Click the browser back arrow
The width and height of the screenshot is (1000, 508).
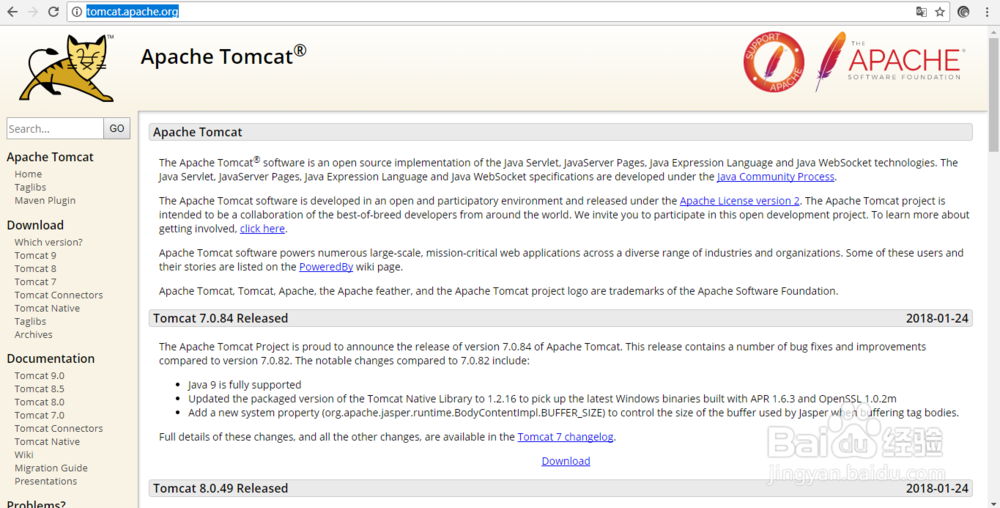pyautogui.click(x=12, y=11)
